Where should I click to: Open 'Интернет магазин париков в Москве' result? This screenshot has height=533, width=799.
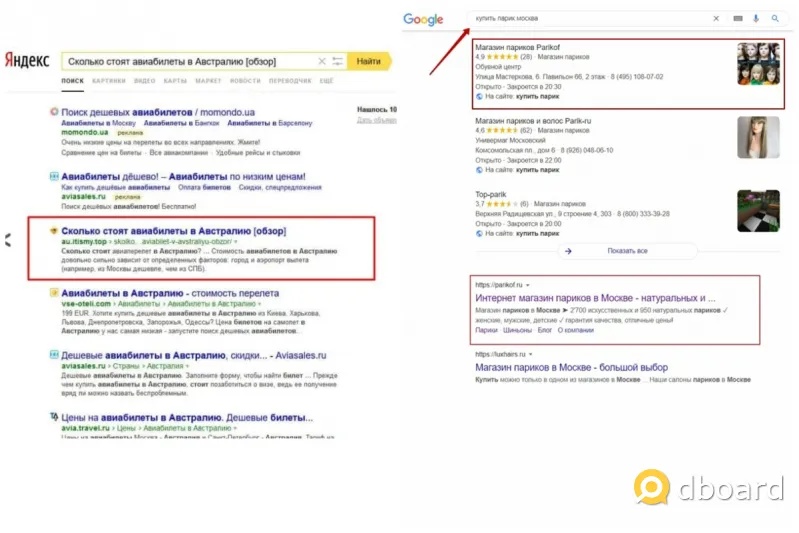595,298
